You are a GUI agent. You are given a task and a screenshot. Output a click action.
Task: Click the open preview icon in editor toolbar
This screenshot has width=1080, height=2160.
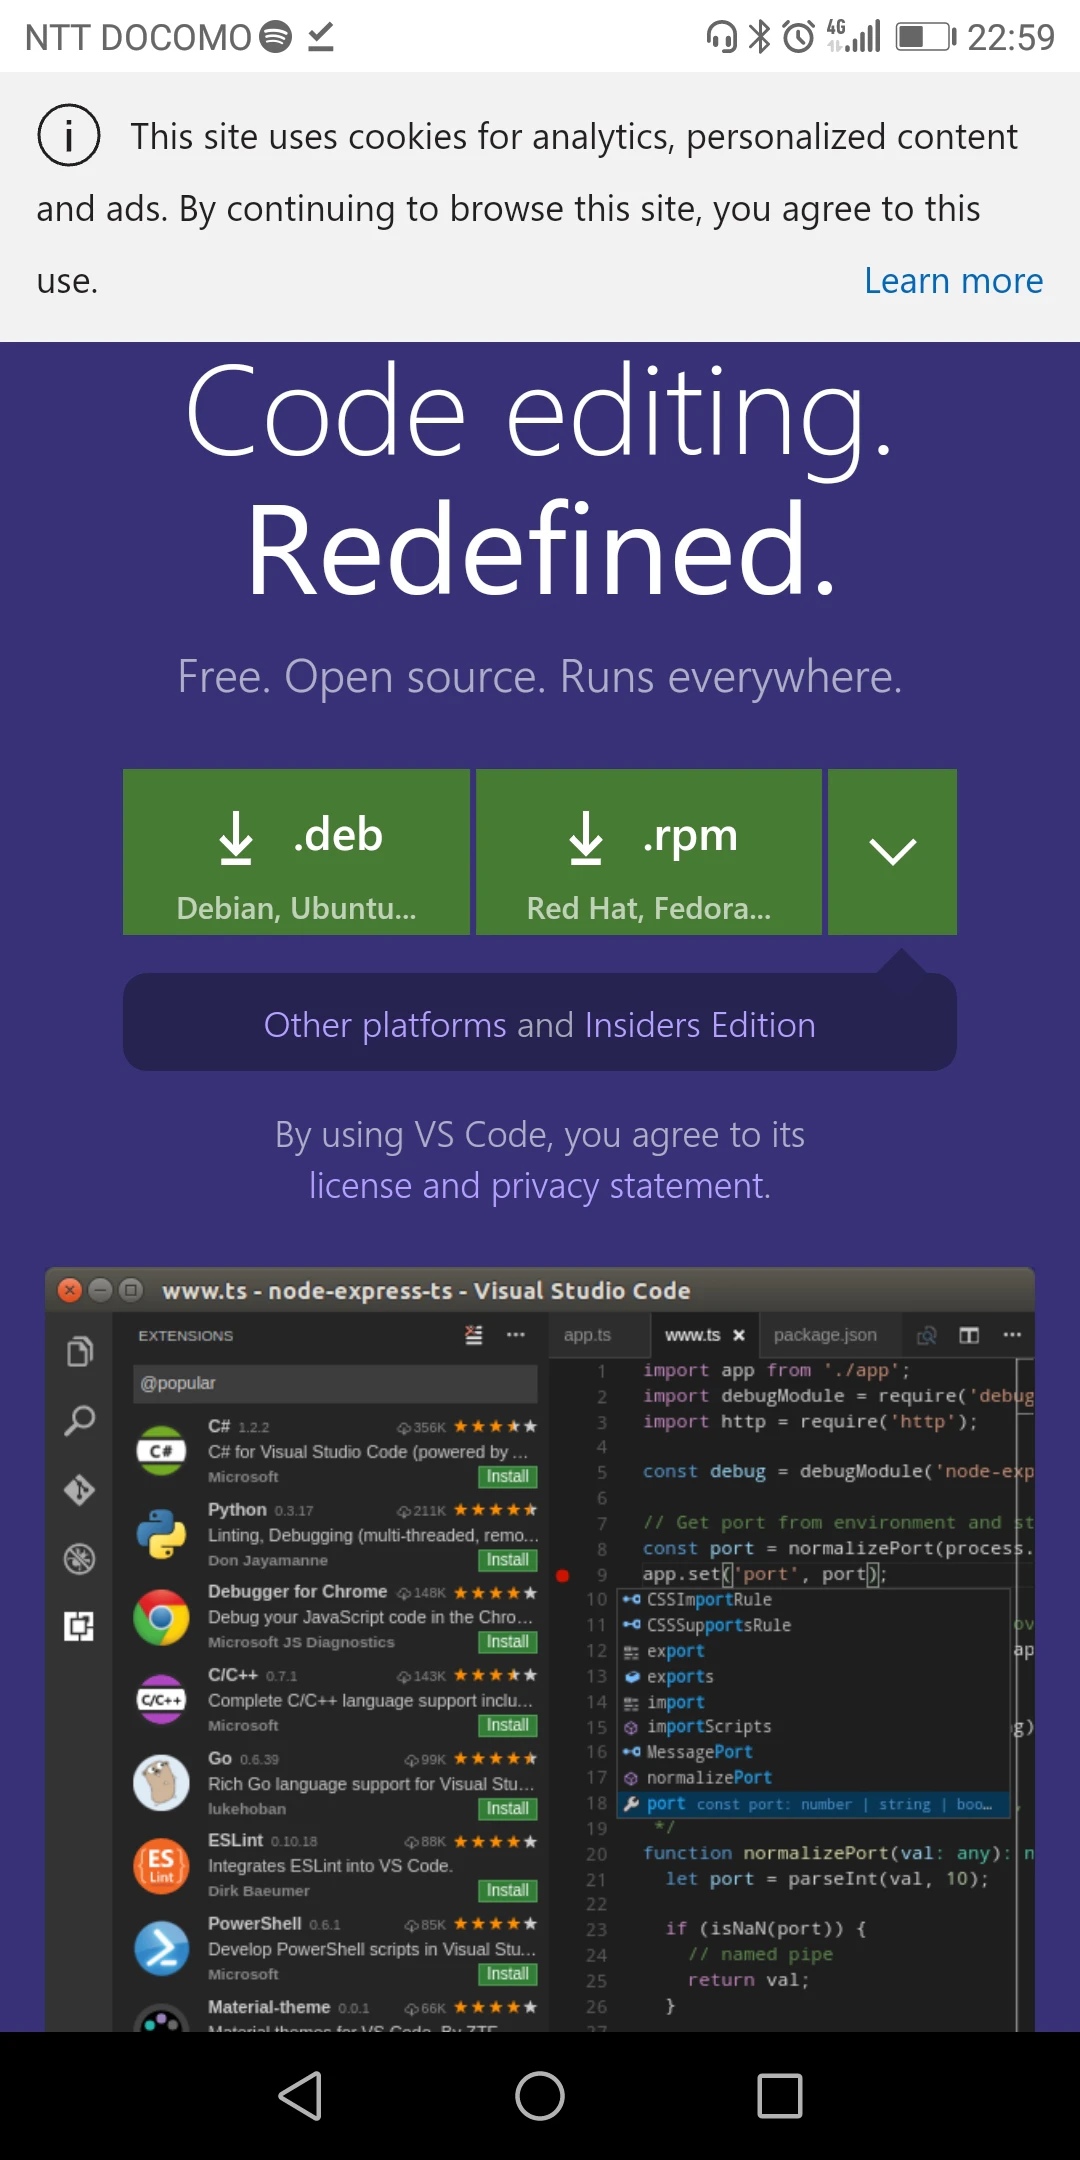(x=927, y=1335)
